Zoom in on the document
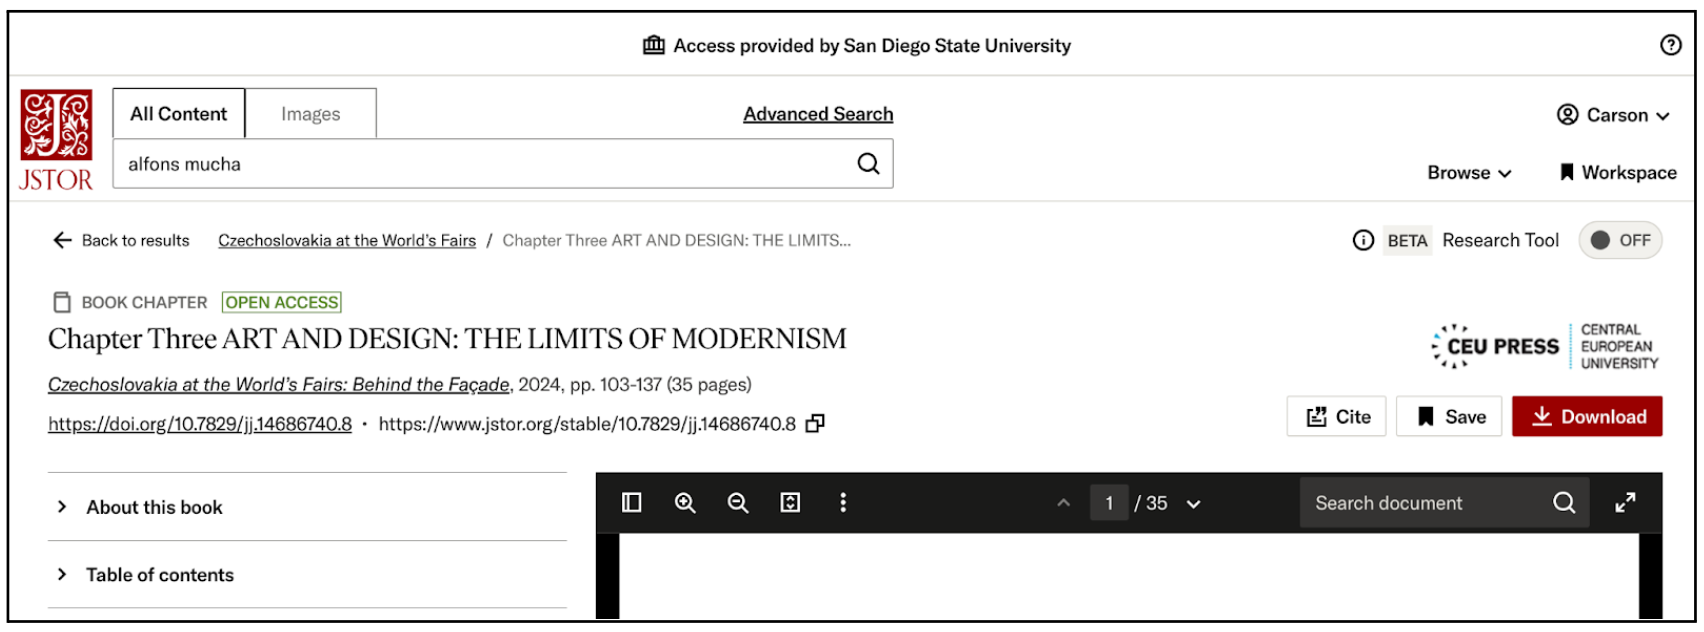Screen dimensions: 1704x632 click(x=685, y=503)
